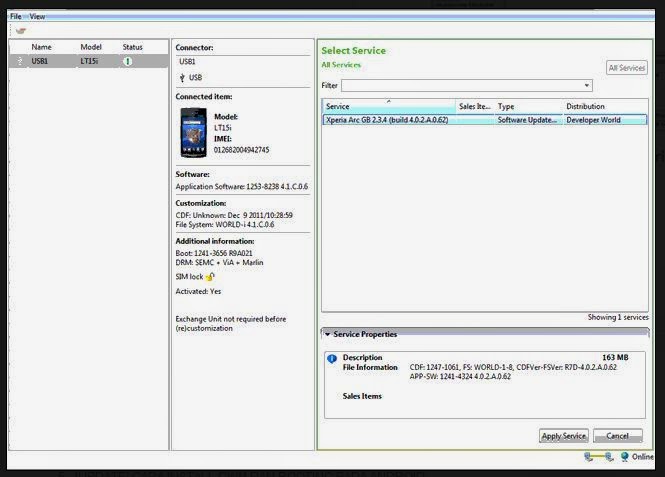Sort by the Distribution column header
665x477 pixels.
605,106
